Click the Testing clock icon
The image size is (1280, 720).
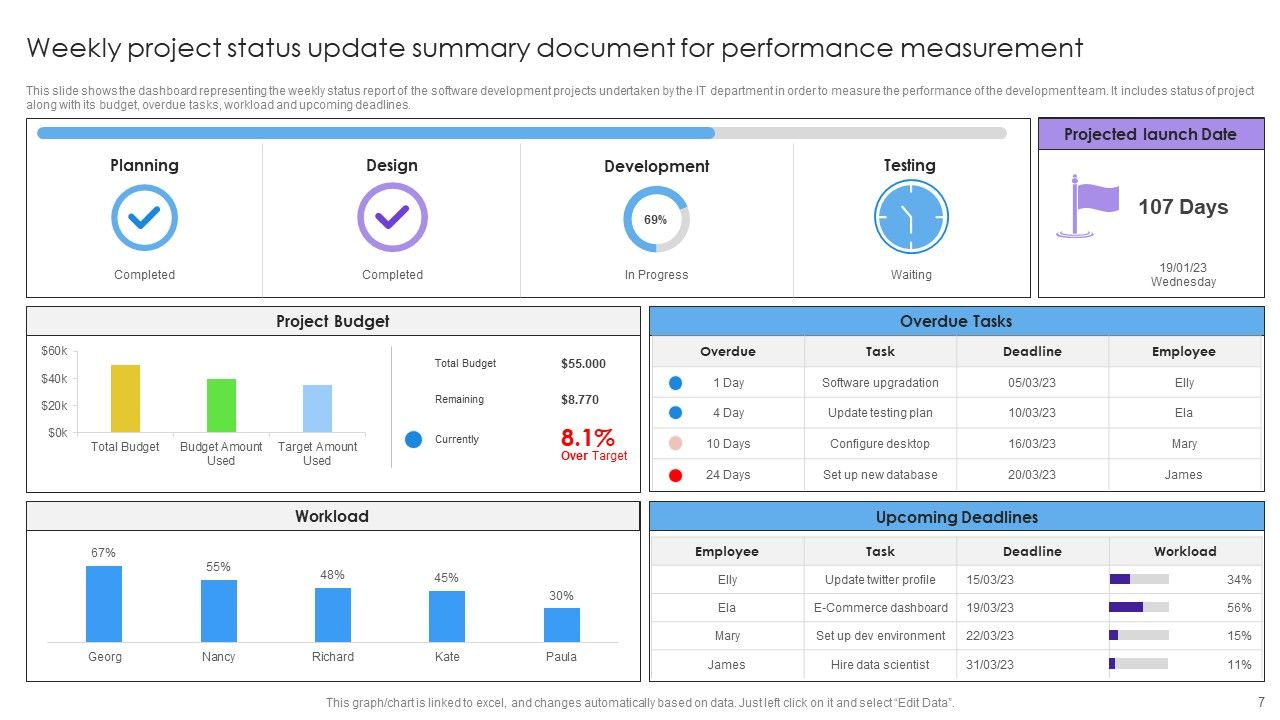(910, 217)
